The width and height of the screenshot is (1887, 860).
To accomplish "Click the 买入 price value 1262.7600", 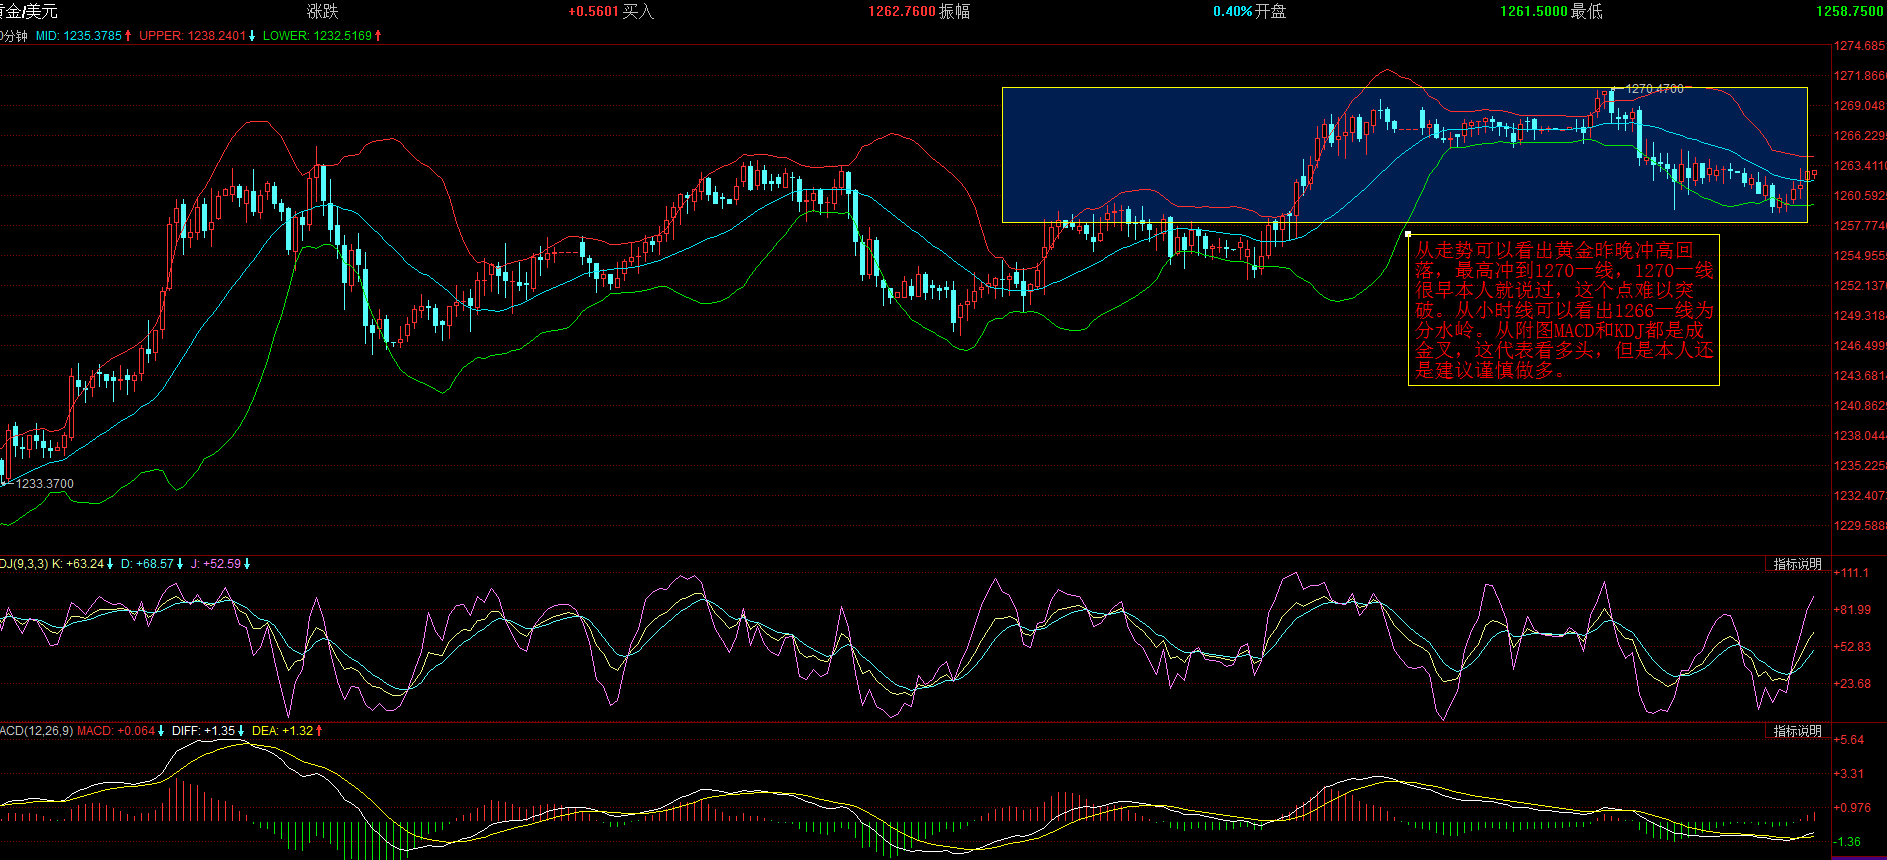I will click(x=901, y=11).
